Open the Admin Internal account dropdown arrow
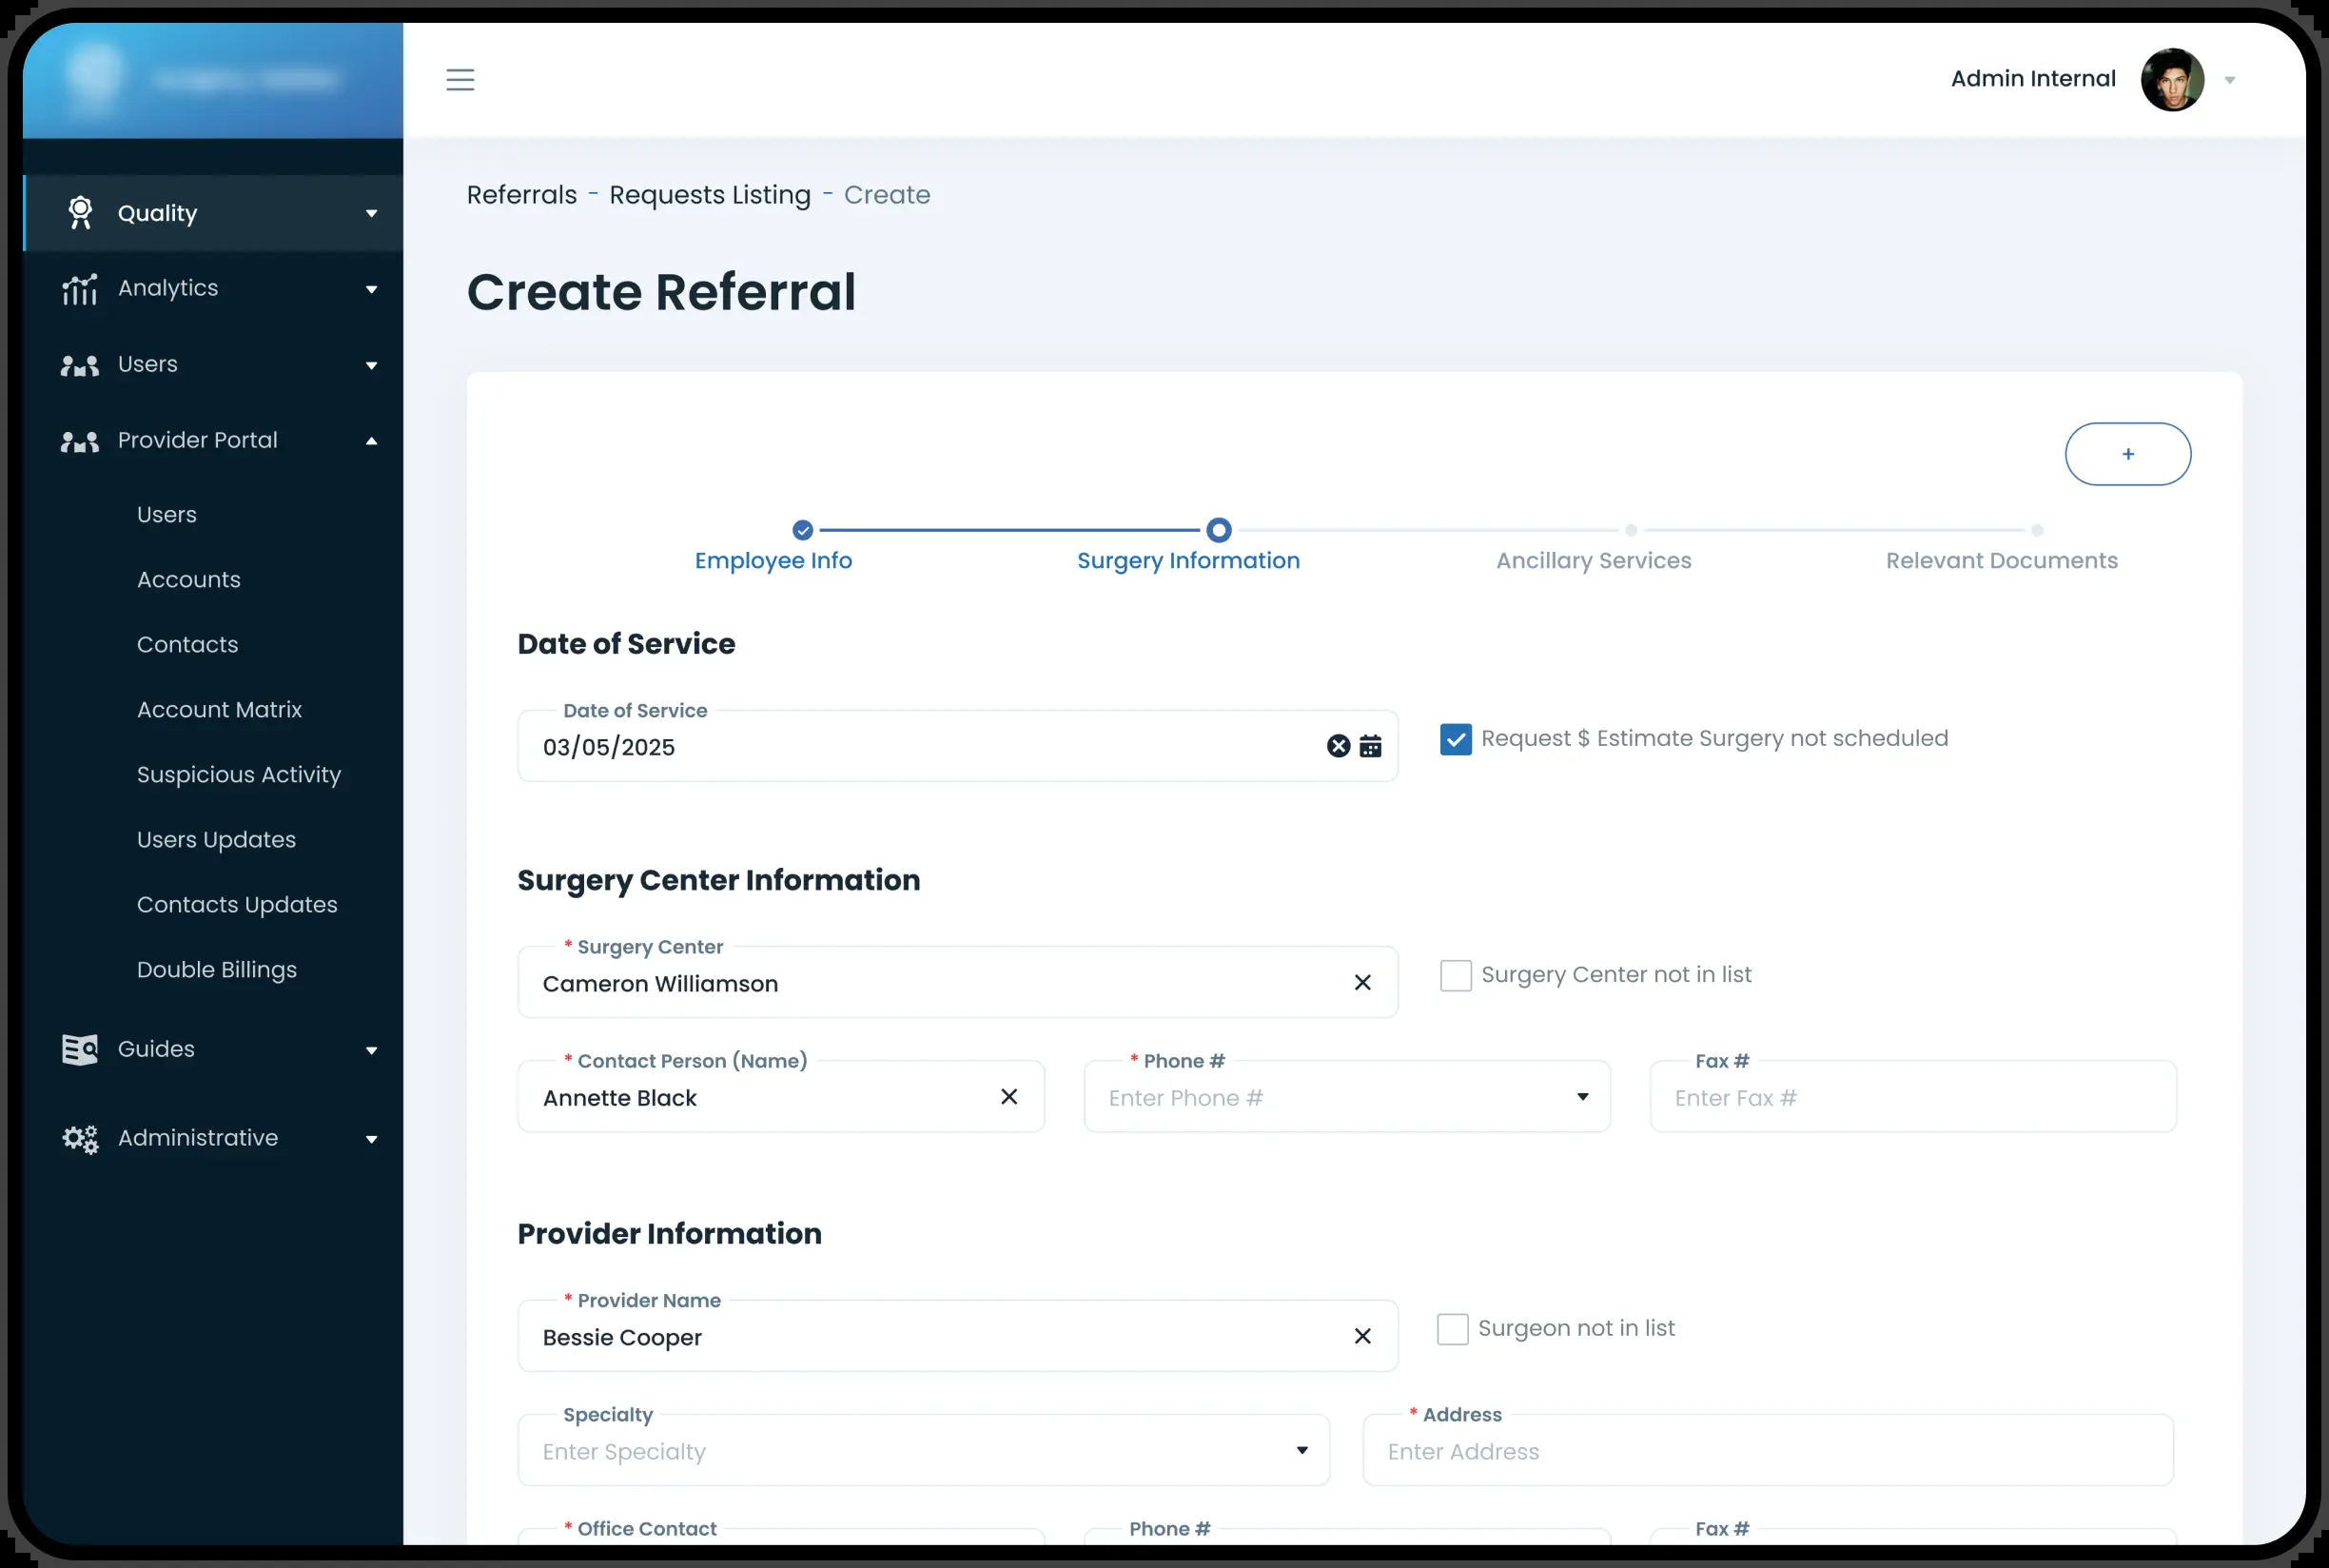The width and height of the screenshot is (2329, 1568). click(2229, 80)
